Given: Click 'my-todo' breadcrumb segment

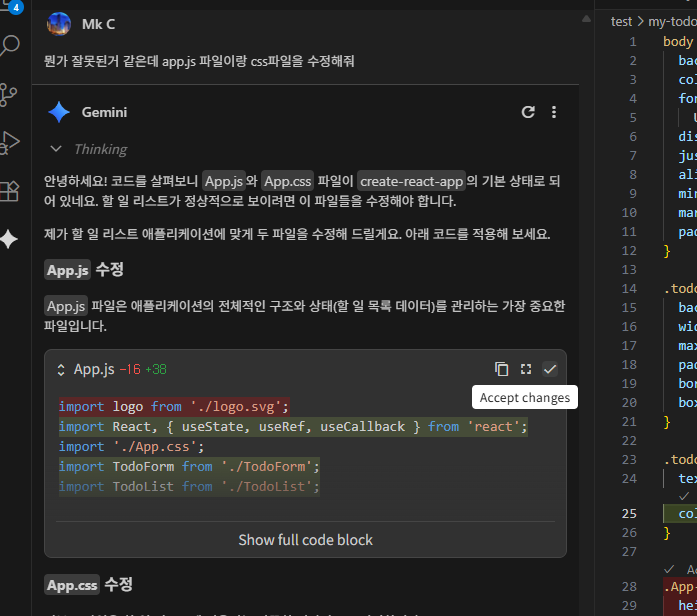Looking at the screenshot, I should [672, 21].
